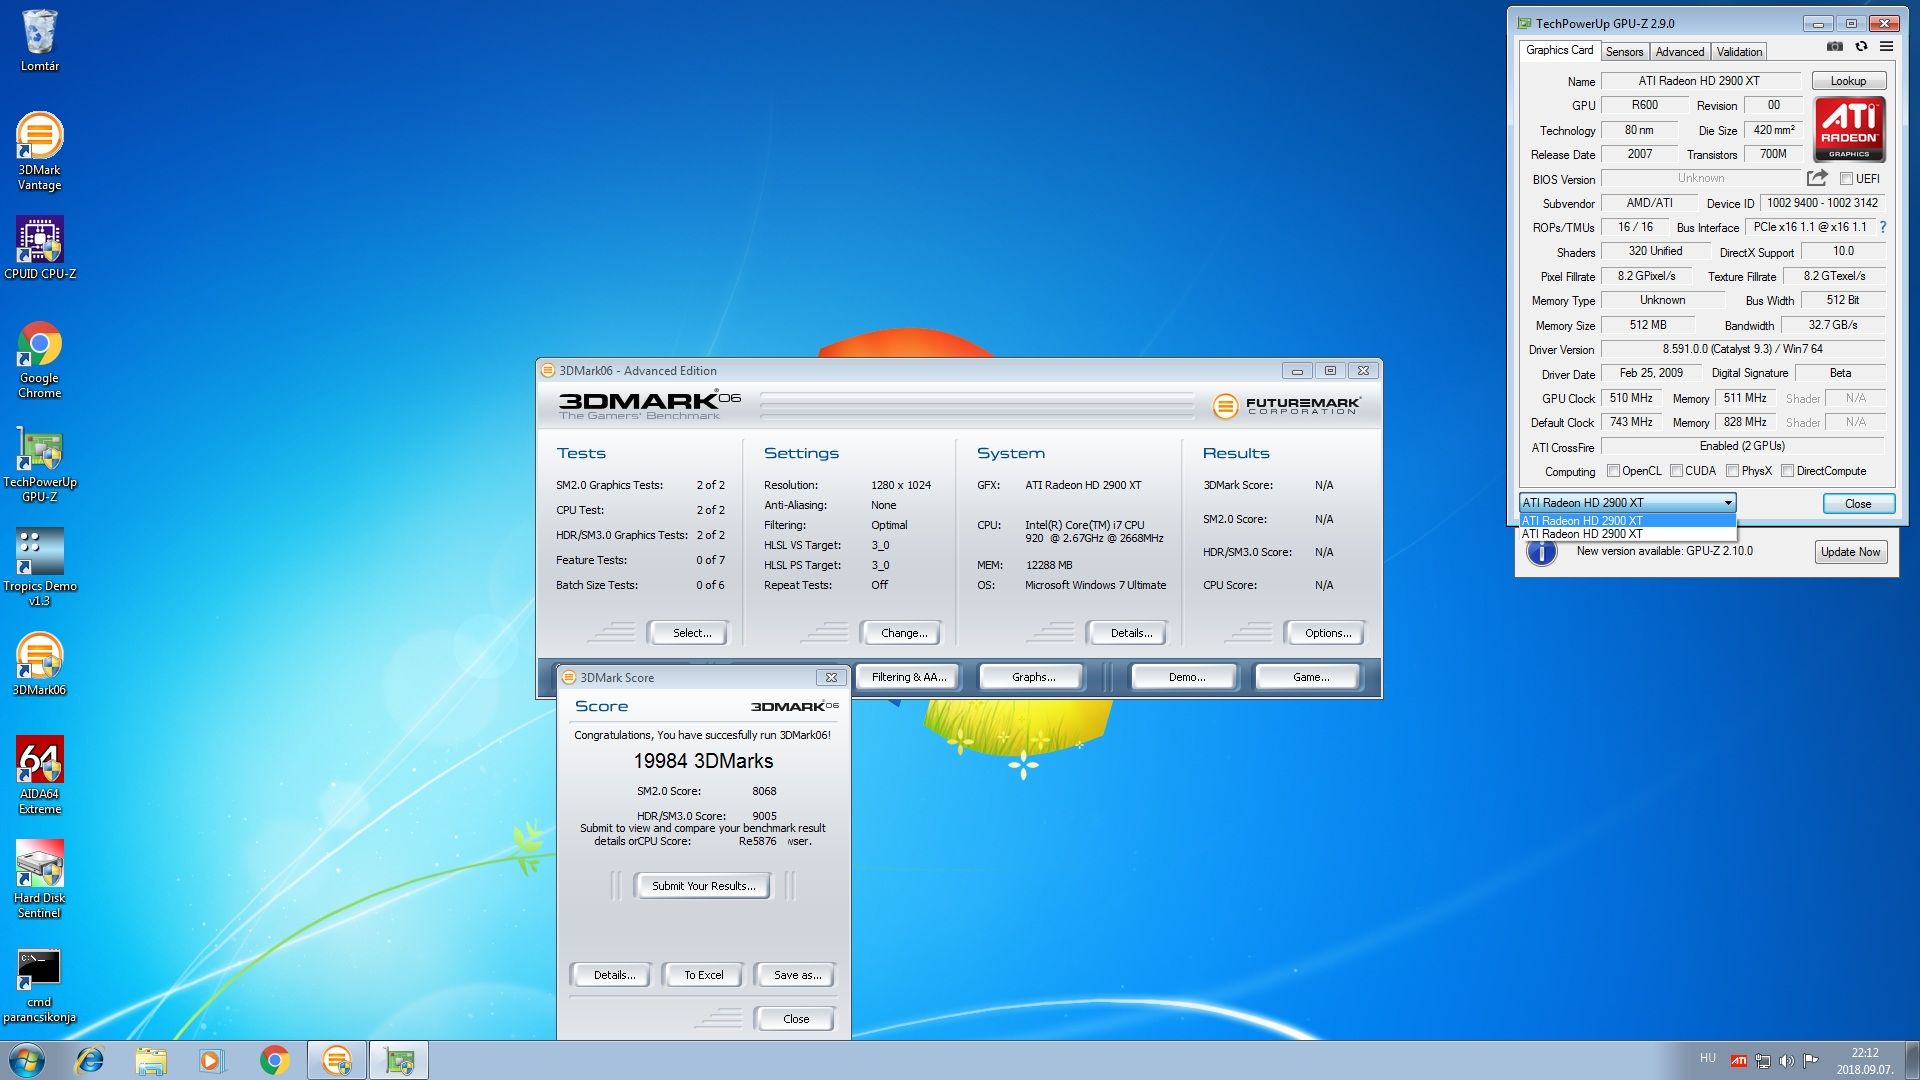Open AIDA64 Extreme desktop shortcut
1920x1080 pixels.
pyautogui.click(x=40, y=776)
